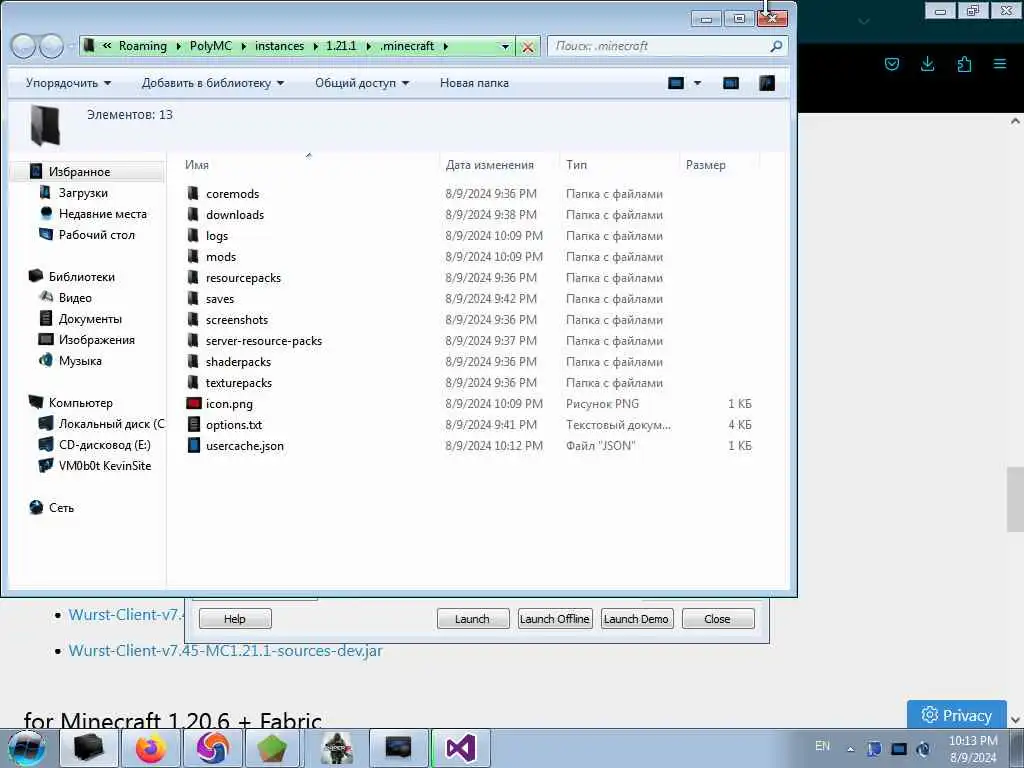Click the Explorer forward navigation button
This screenshot has width=1024, height=768.
point(51,46)
